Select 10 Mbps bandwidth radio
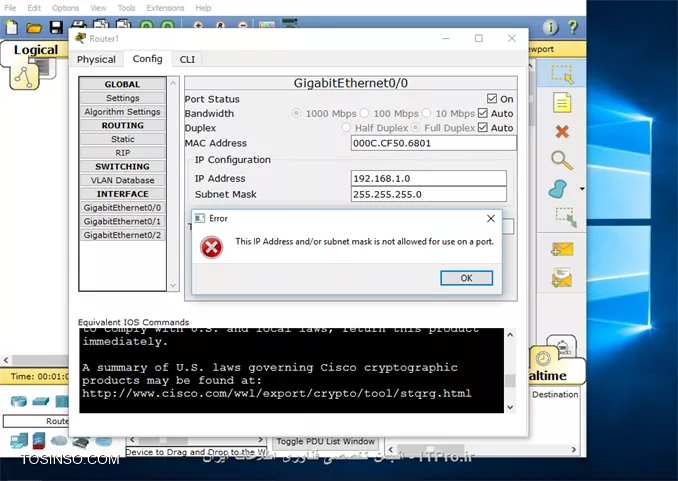Viewport: 678px width, 481px height. (x=426, y=113)
